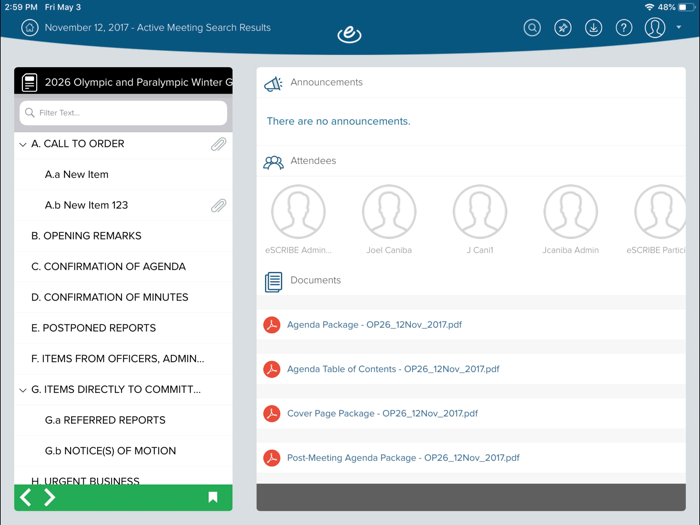Tap the Documents pages icon
The height and width of the screenshot is (525, 700).
[x=273, y=282]
